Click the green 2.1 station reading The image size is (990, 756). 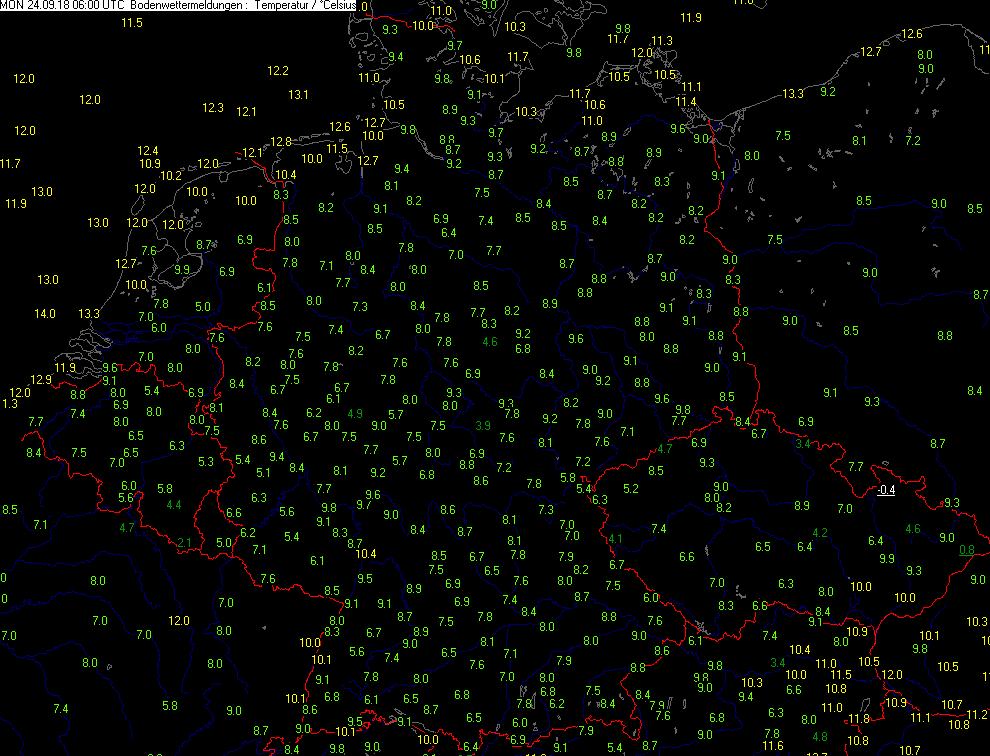pyautogui.click(x=184, y=543)
